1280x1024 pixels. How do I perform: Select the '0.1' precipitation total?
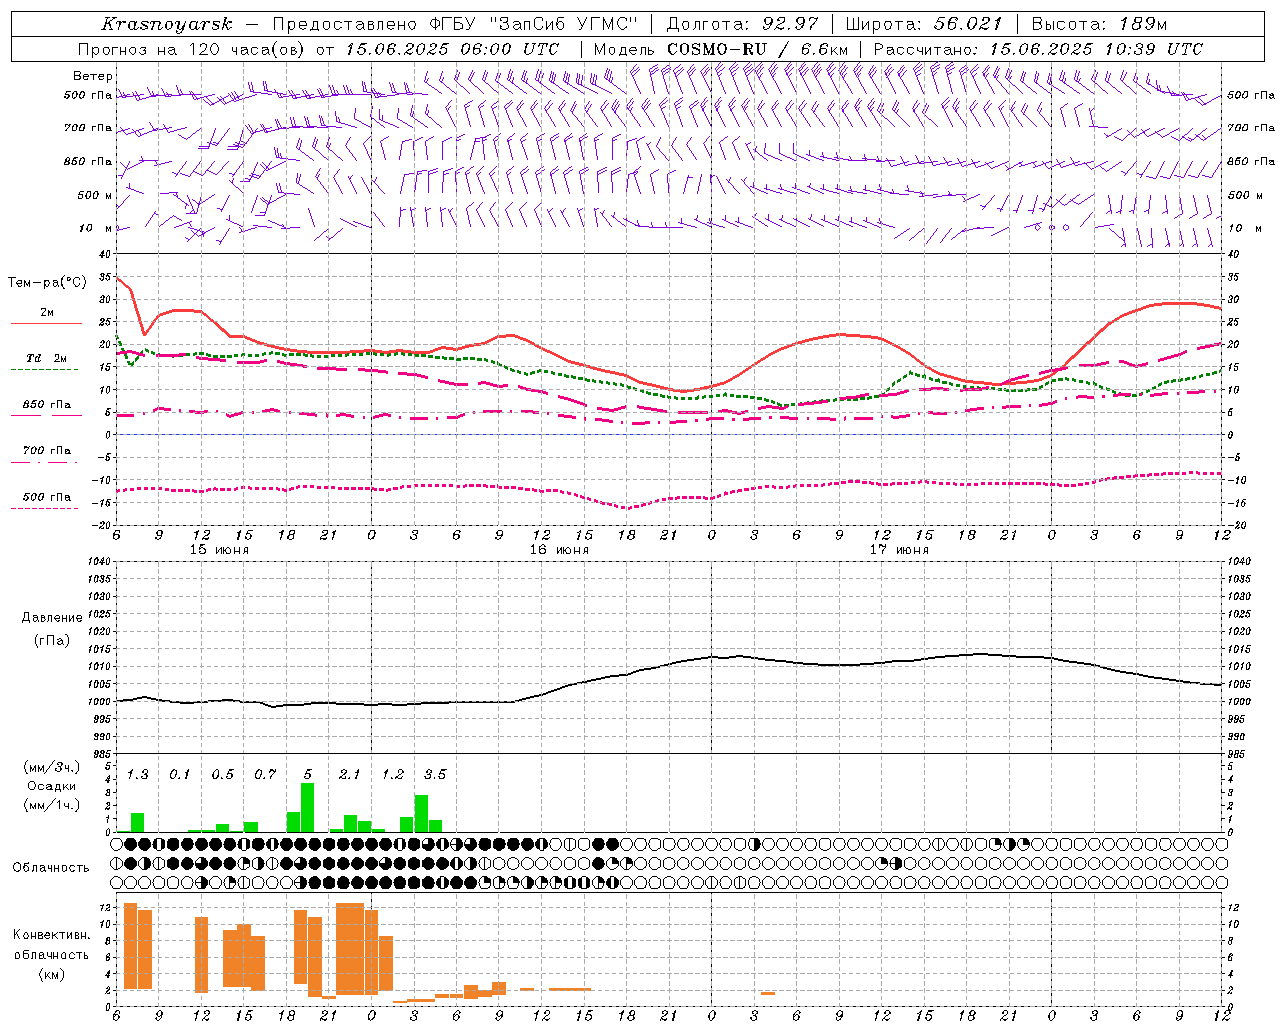pyautogui.click(x=180, y=774)
